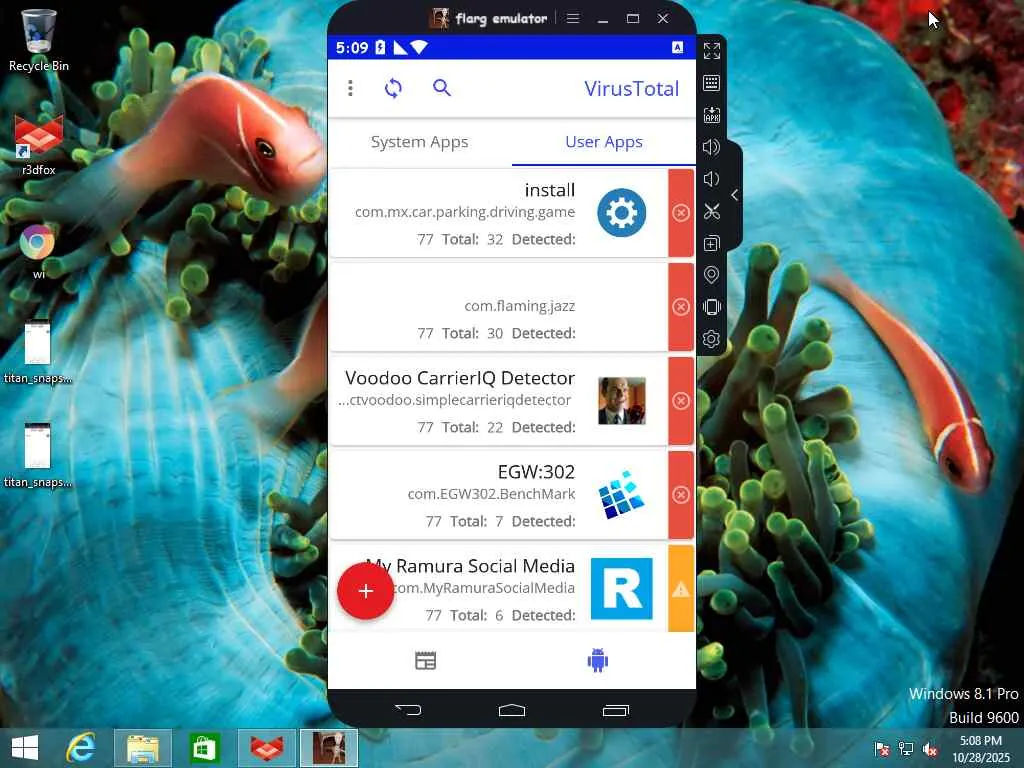
Task: Open the 'install' app gear icon
Action: click(x=621, y=213)
